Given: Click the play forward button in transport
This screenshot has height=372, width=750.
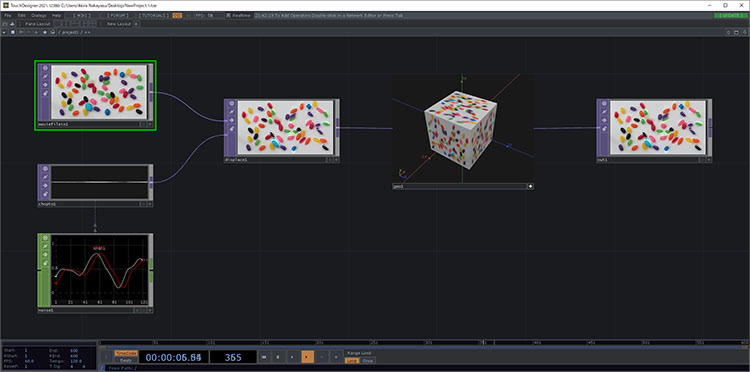Looking at the screenshot, I should (308, 357).
